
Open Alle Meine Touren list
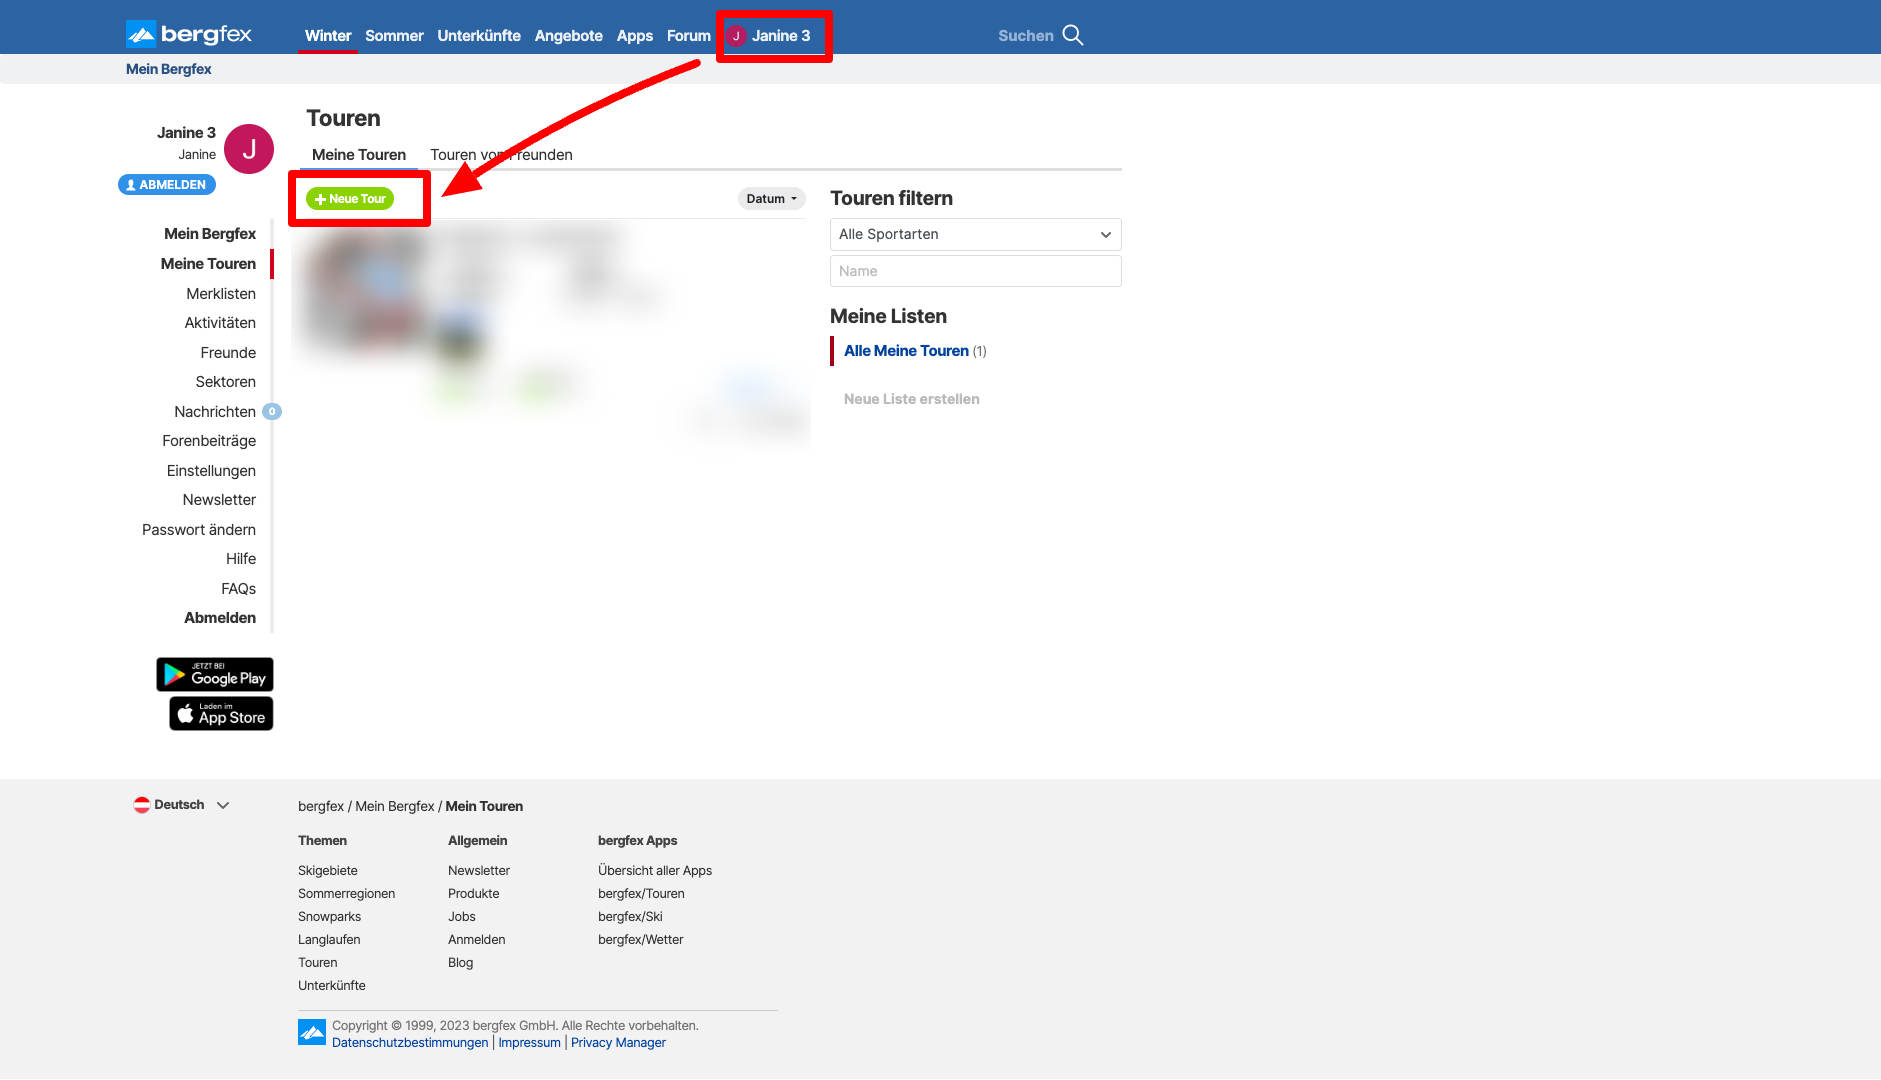pos(906,351)
